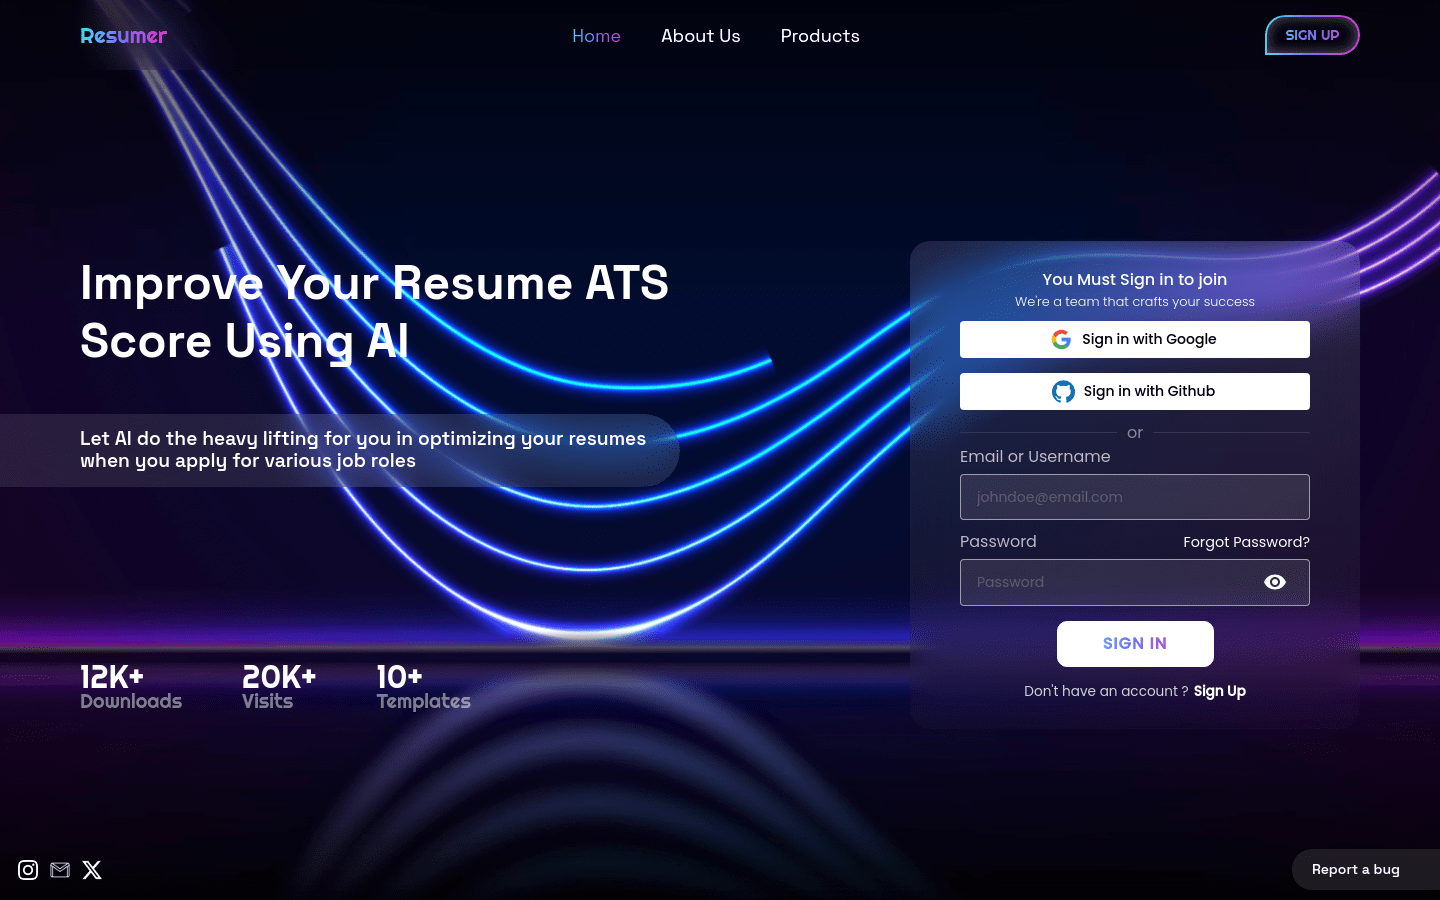Follow the Sign Up link below the form

click(1219, 691)
